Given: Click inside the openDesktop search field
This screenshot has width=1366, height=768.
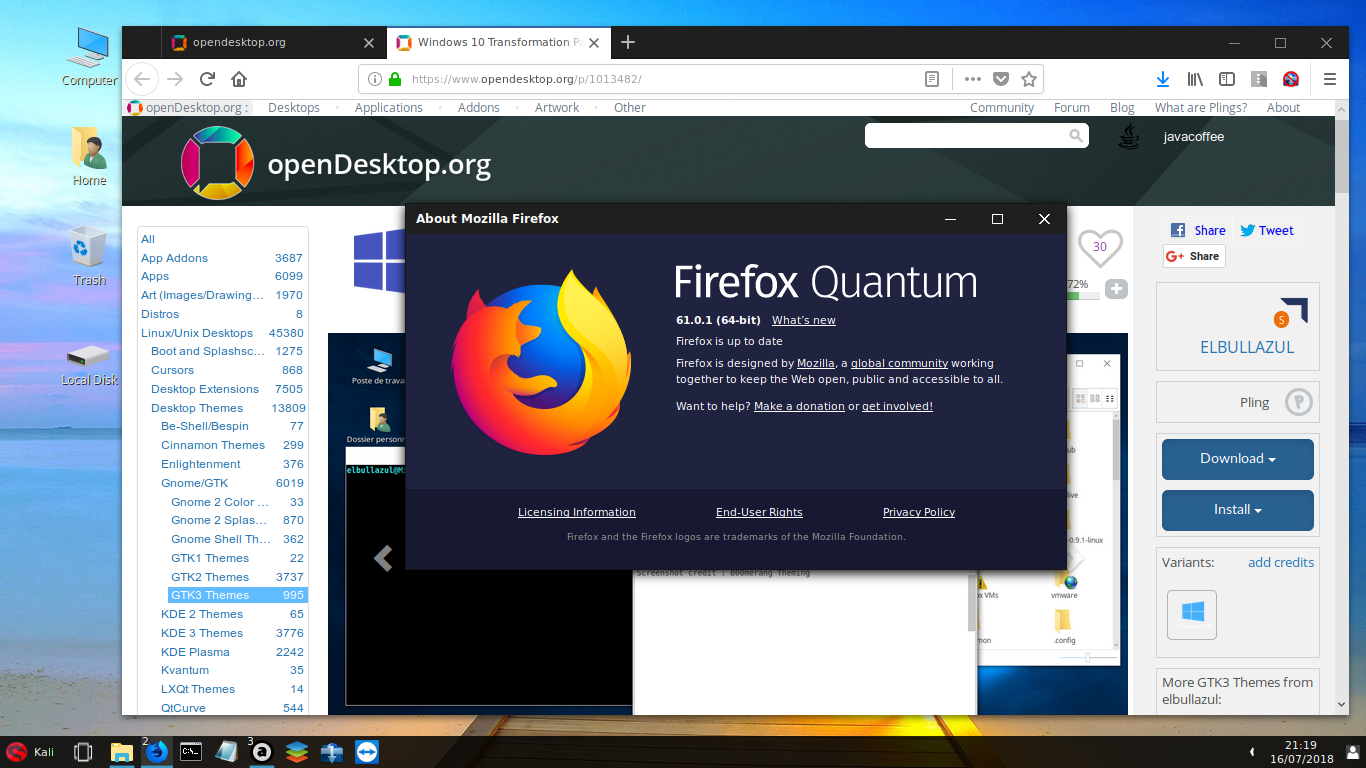Looking at the screenshot, I should (x=965, y=136).
